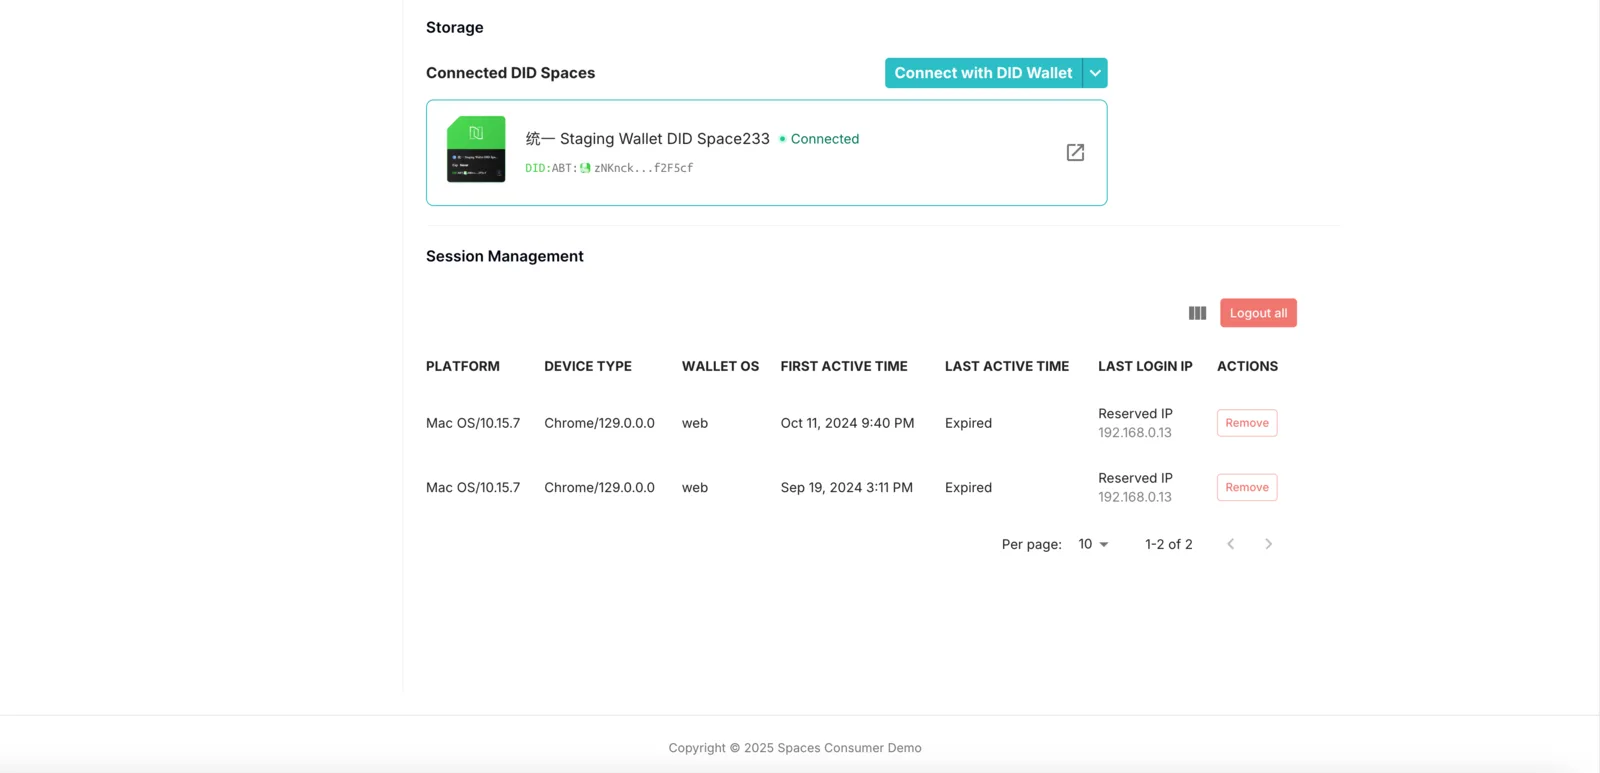Click the DID Space green thumbnail image
Viewport: 1600px width, 773px height.
[x=476, y=149]
